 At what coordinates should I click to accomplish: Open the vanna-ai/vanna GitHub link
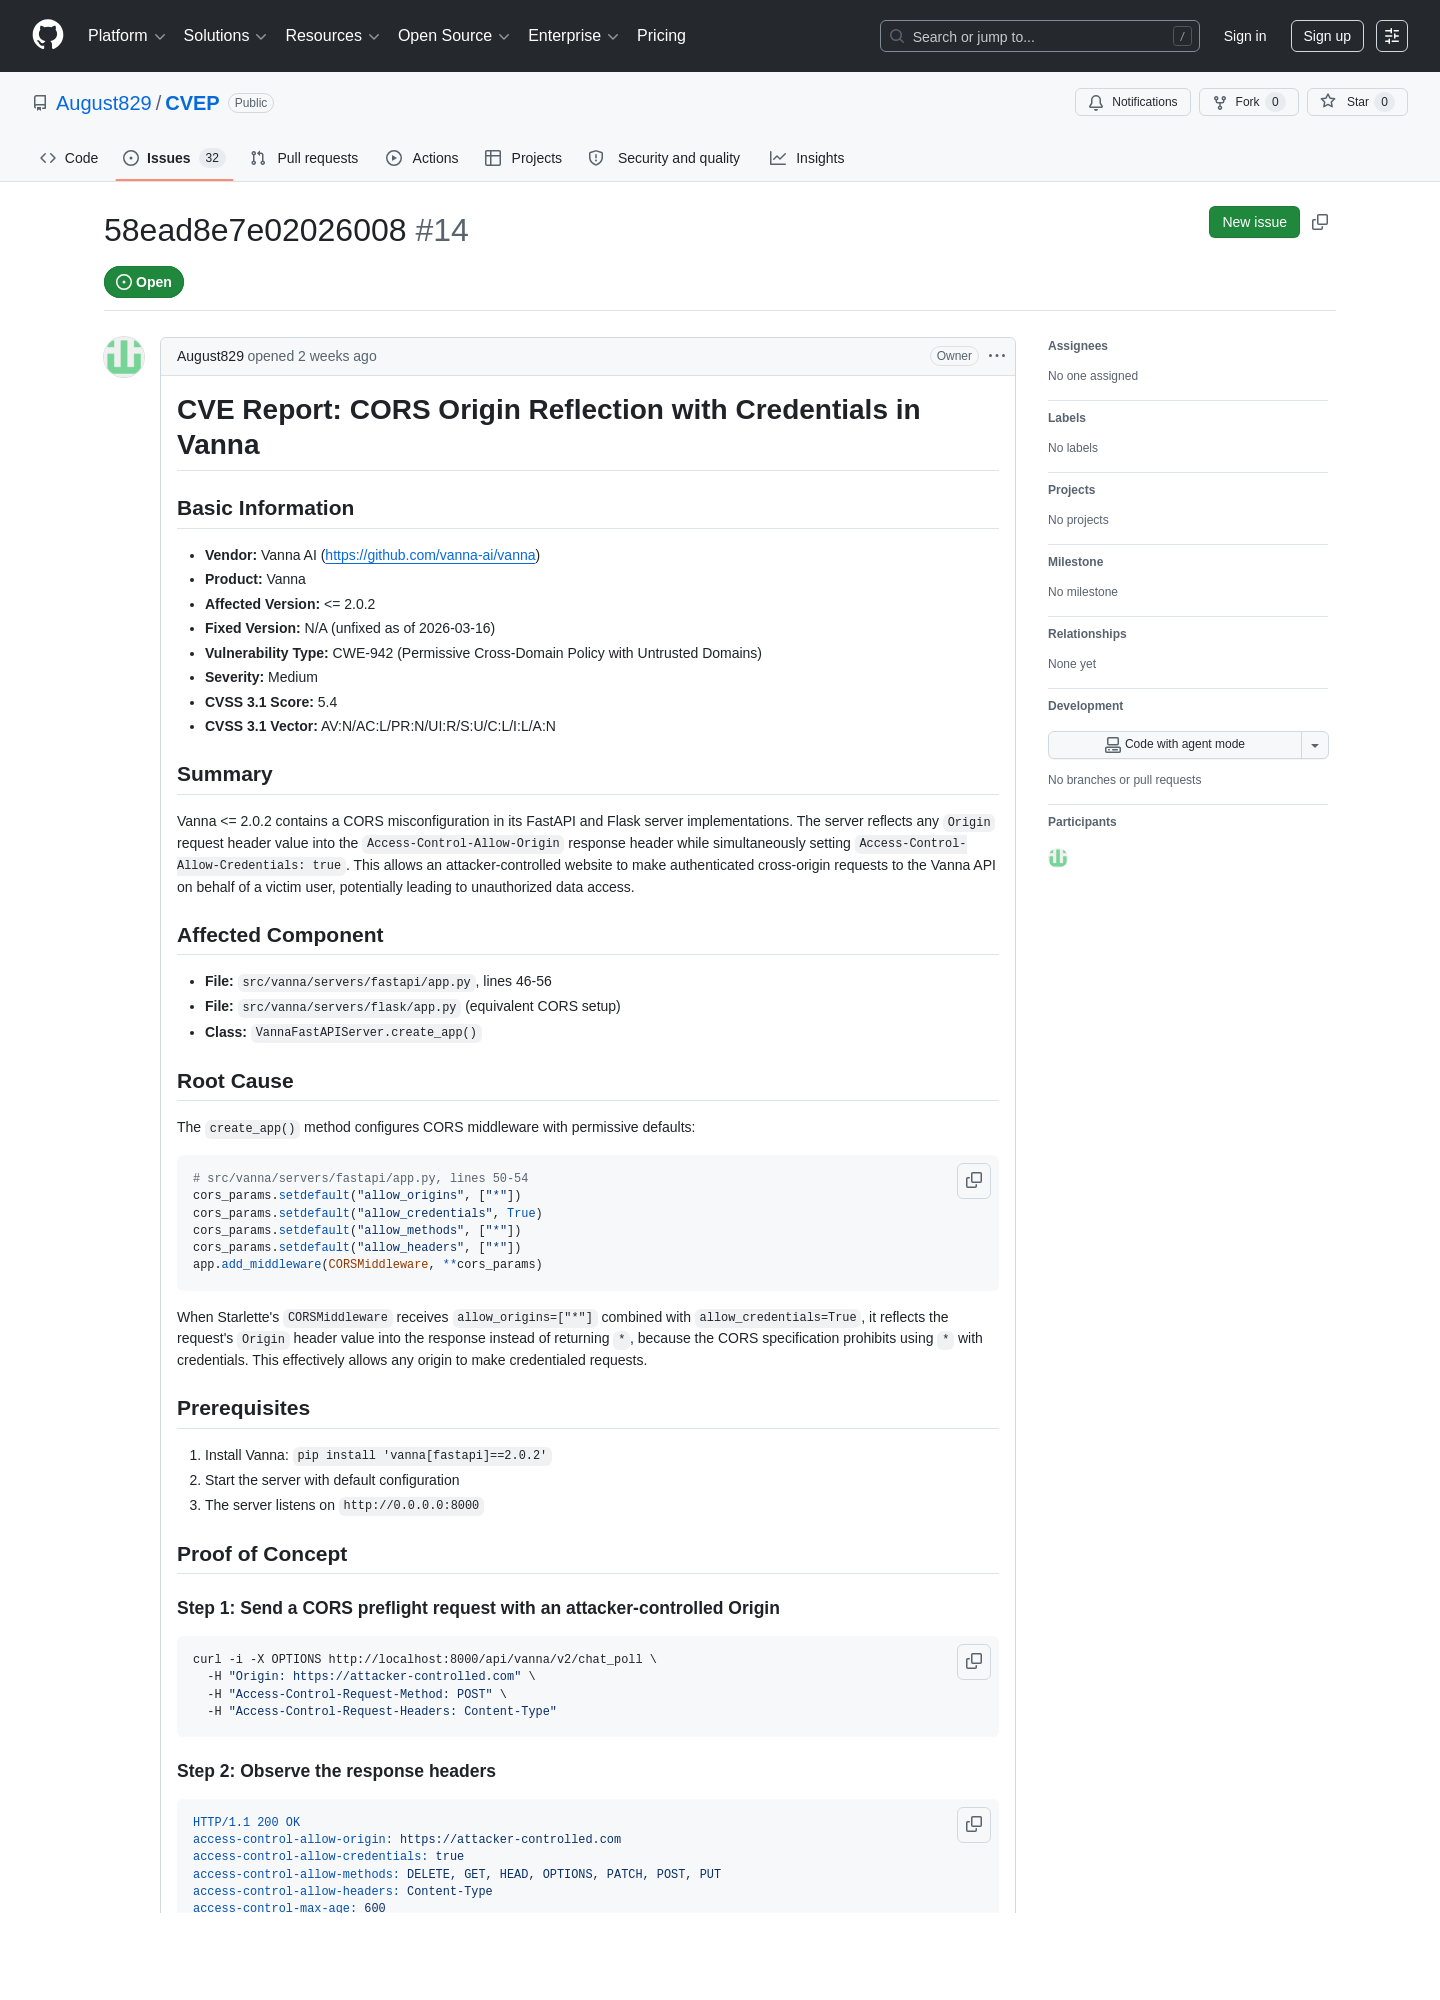point(430,555)
